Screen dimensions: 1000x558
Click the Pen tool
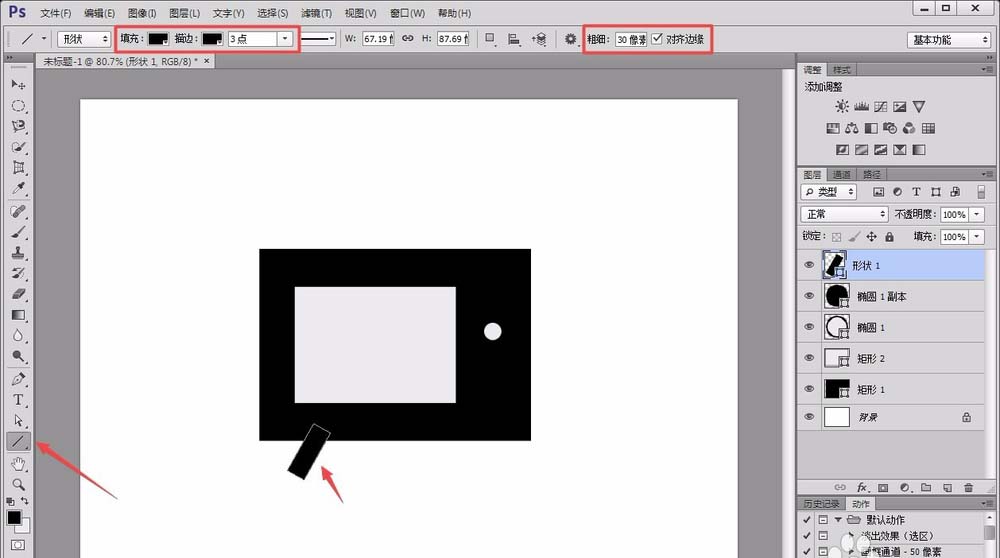18,379
